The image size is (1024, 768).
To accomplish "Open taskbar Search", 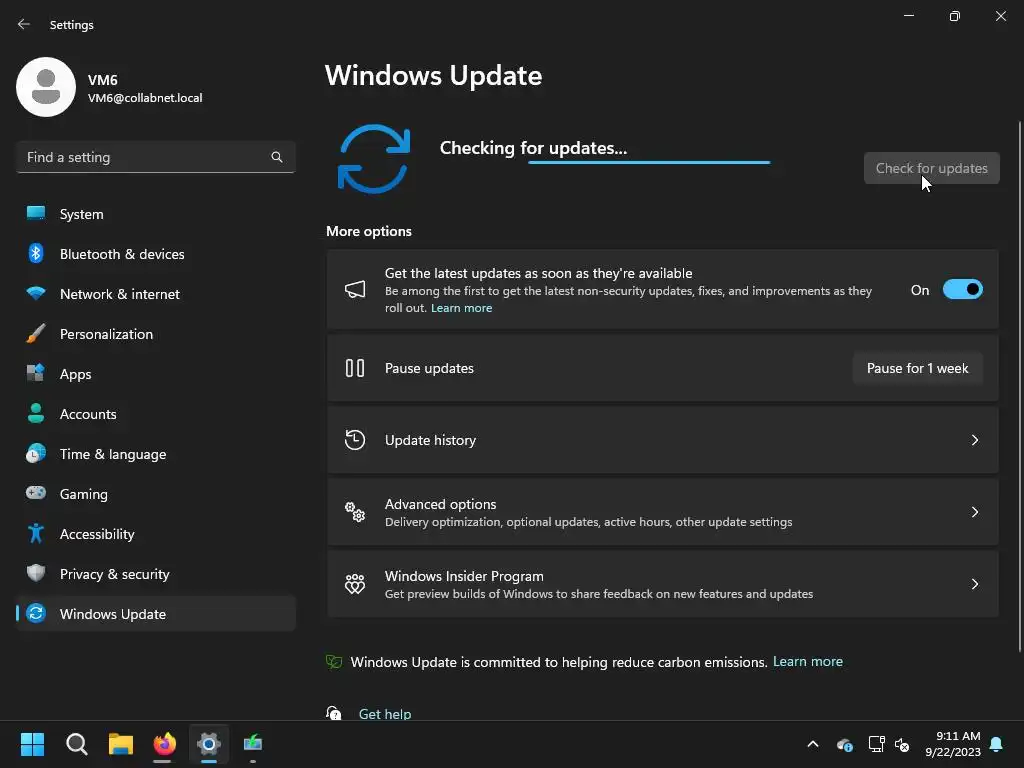I will point(76,744).
